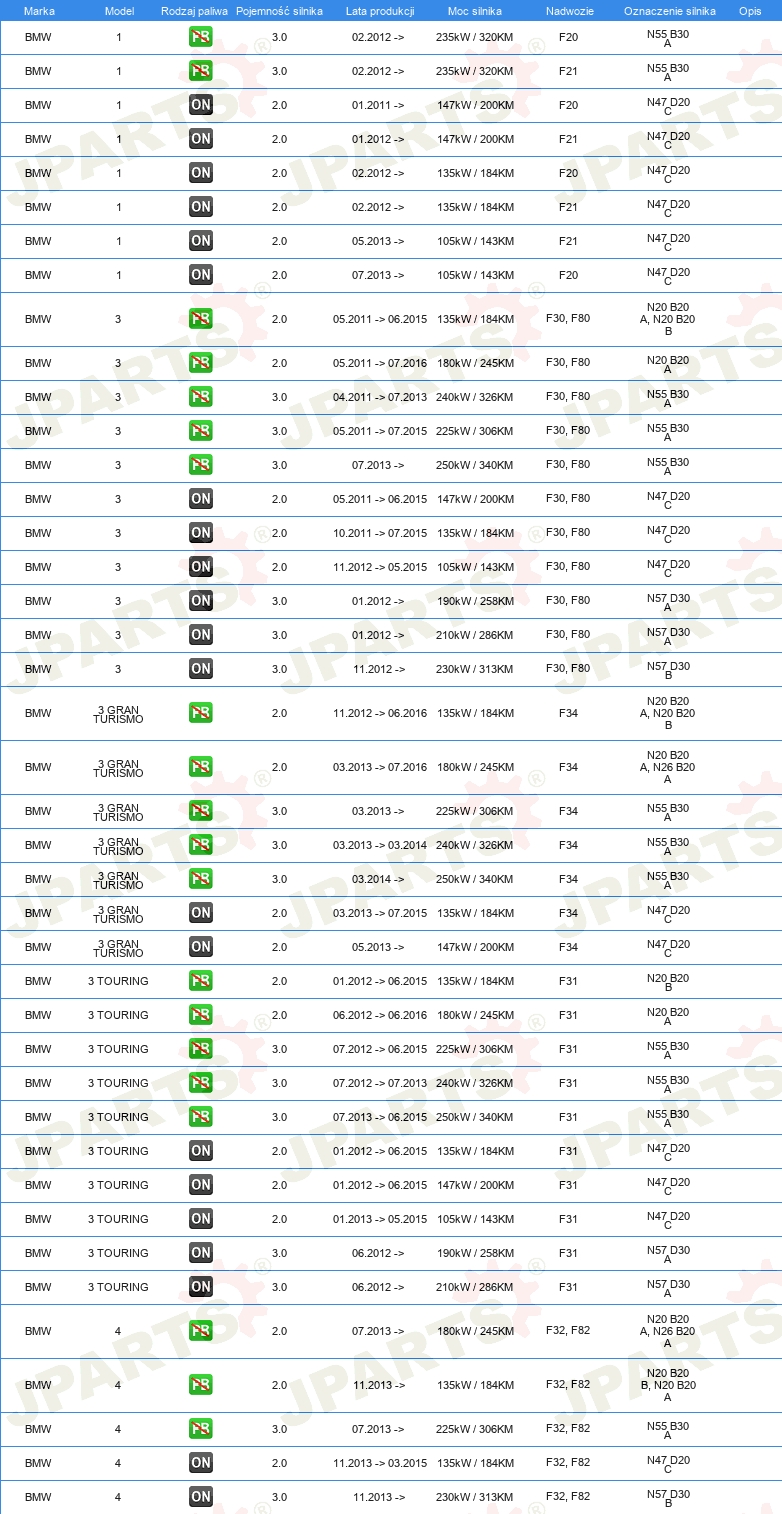This screenshot has height=1514, width=782.
Task: Click petrol icon in BMW 4 306KM row
Action: tap(201, 1429)
